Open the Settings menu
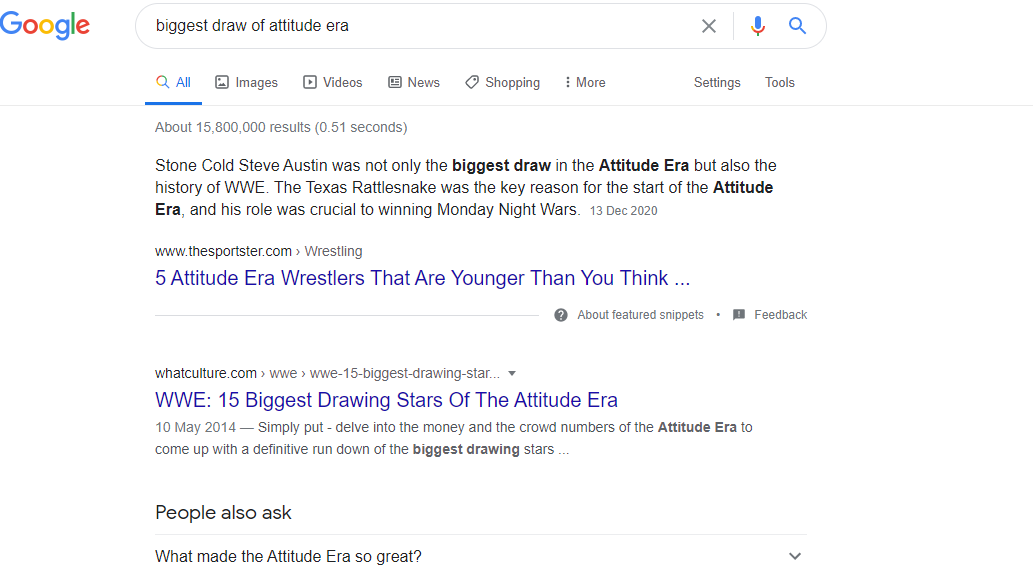 tap(717, 83)
